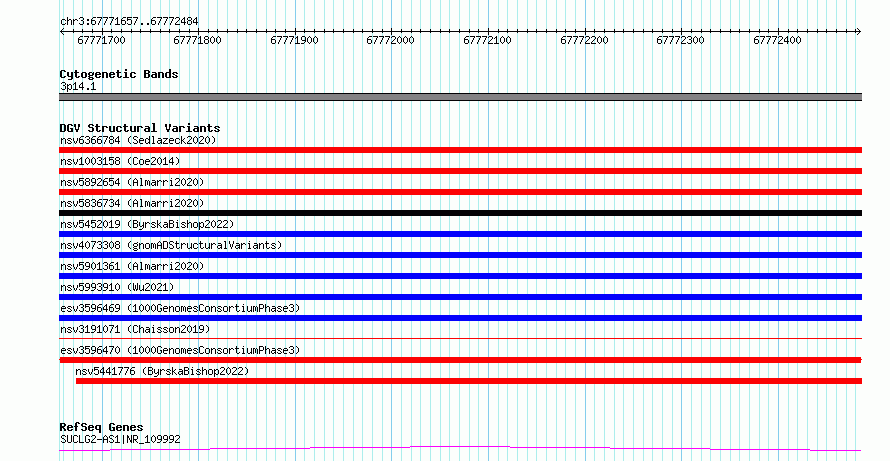The height and width of the screenshot is (461, 890).
Task: Open gene SUCLG2-AS1|NR_109992 label
Action: pos(120,439)
